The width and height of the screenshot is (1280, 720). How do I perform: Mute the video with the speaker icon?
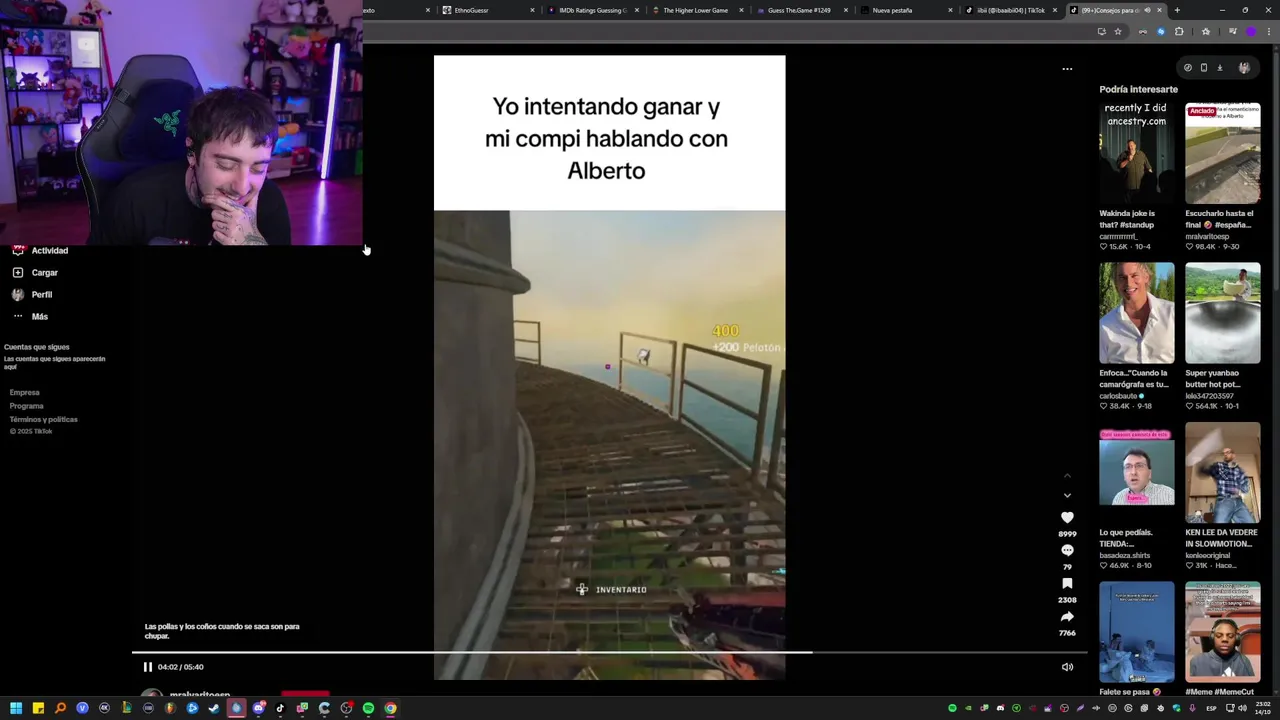point(1067,667)
